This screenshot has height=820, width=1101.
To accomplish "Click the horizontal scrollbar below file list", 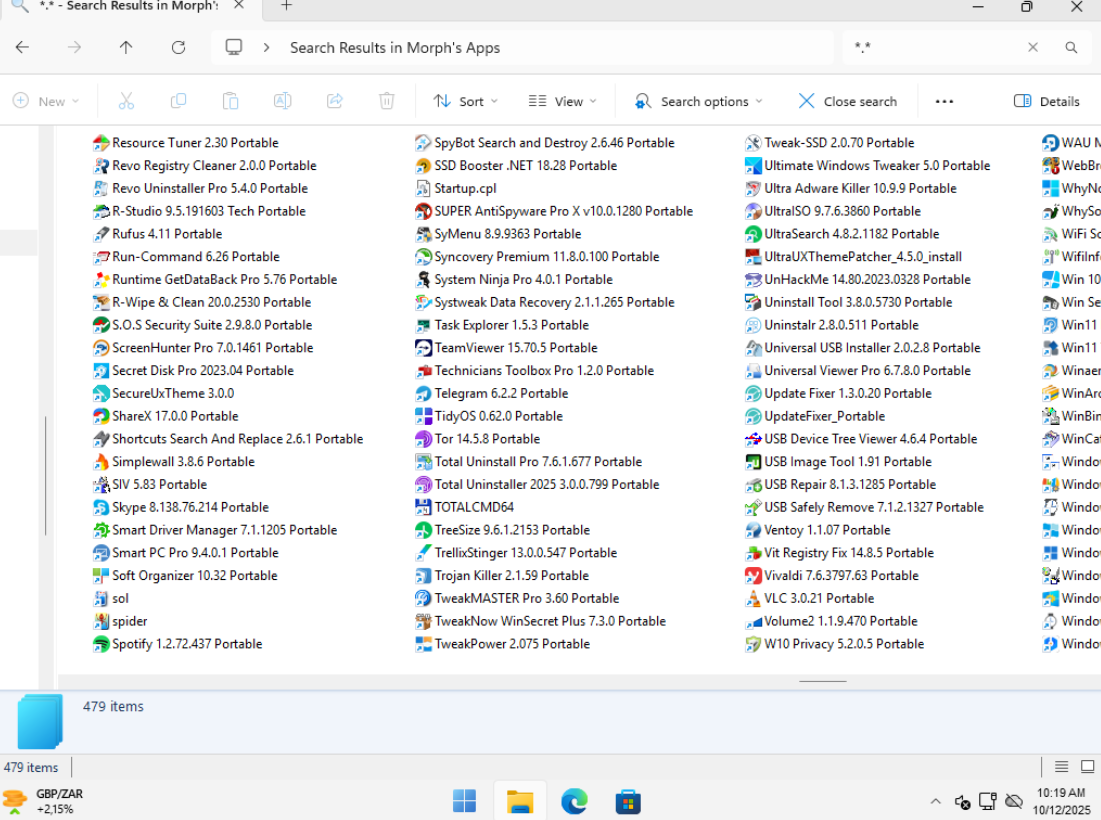I will coord(823,681).
